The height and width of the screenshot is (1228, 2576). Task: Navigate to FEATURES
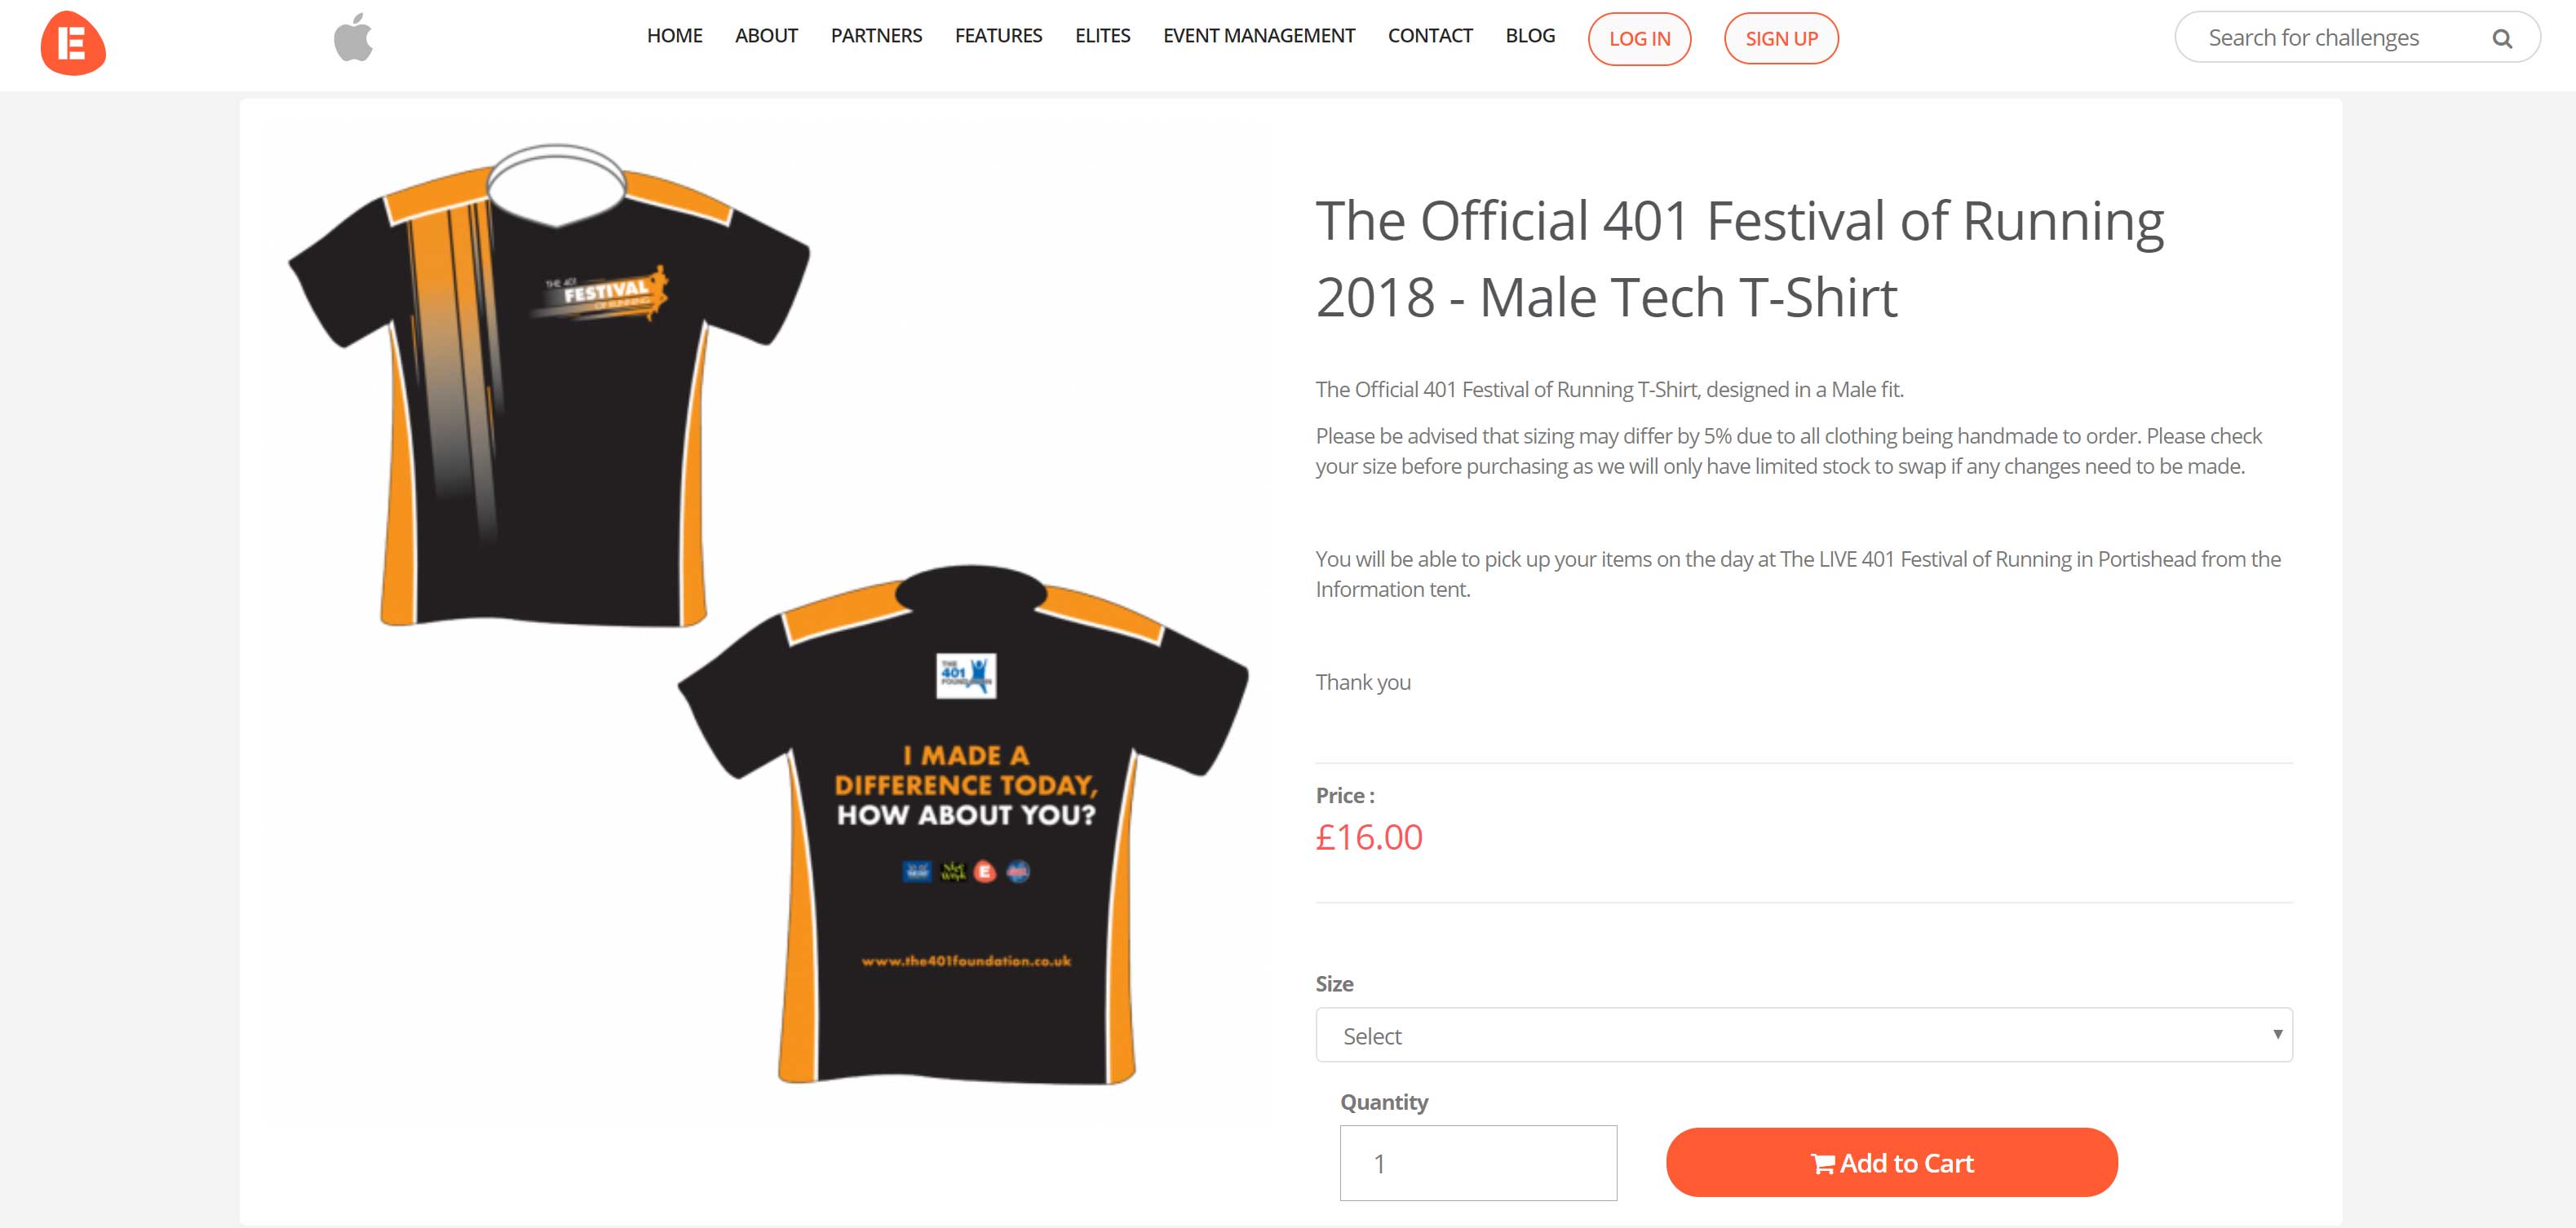click(998, 36)
